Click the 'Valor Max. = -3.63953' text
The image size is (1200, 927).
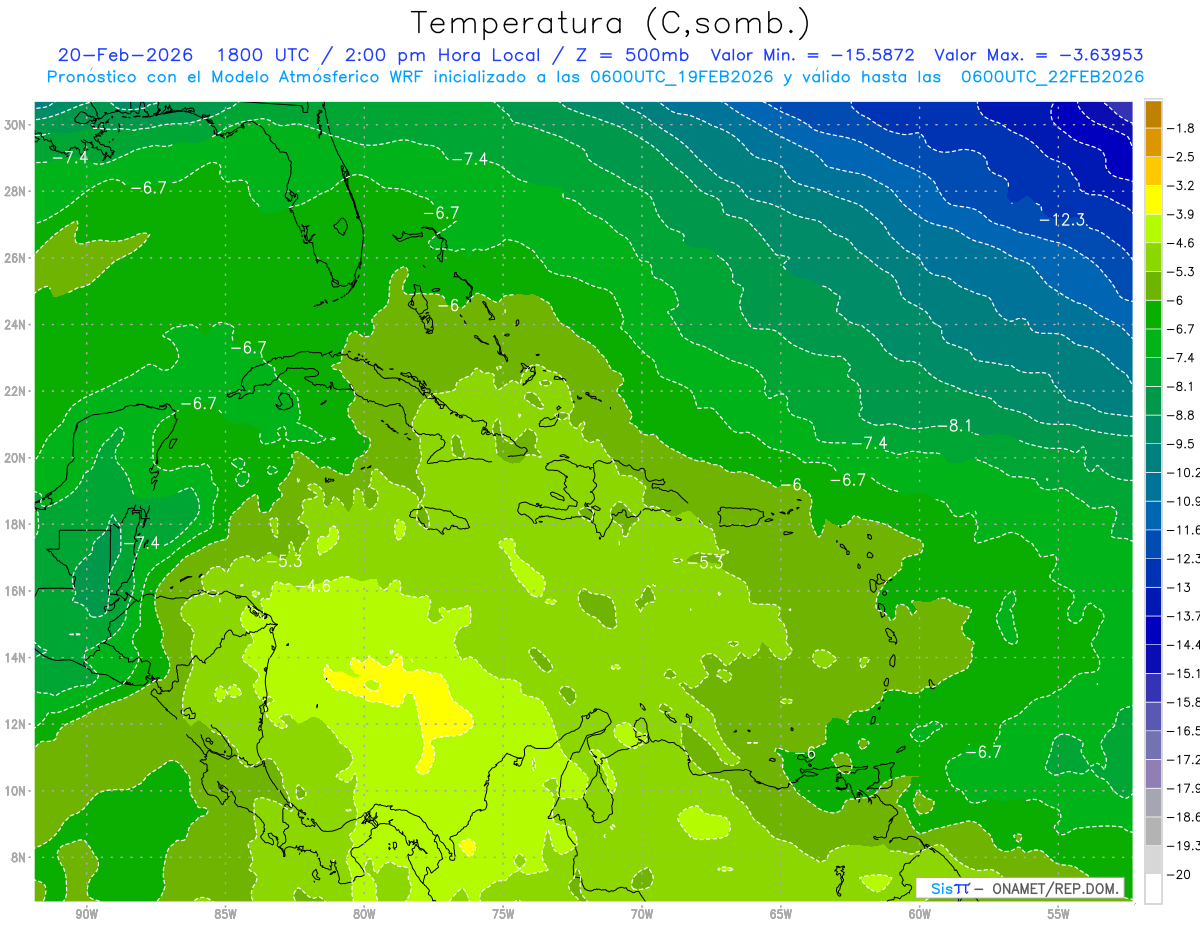click(x=1038, y=55)
